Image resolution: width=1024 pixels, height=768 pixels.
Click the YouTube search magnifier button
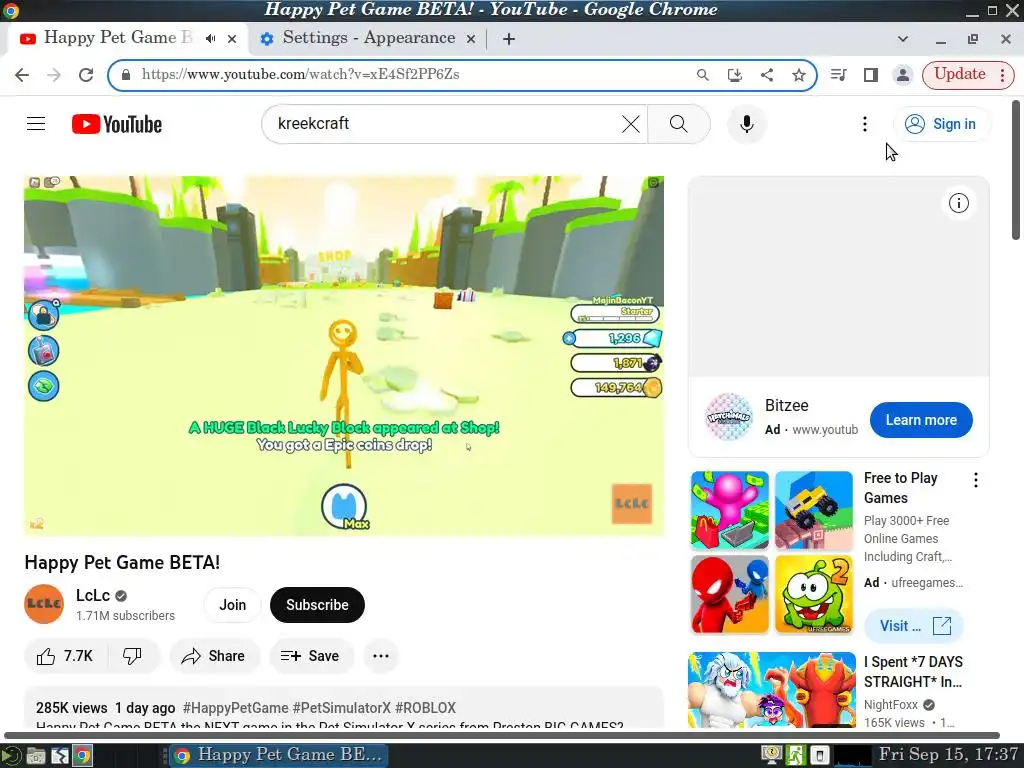coord(679,123)
